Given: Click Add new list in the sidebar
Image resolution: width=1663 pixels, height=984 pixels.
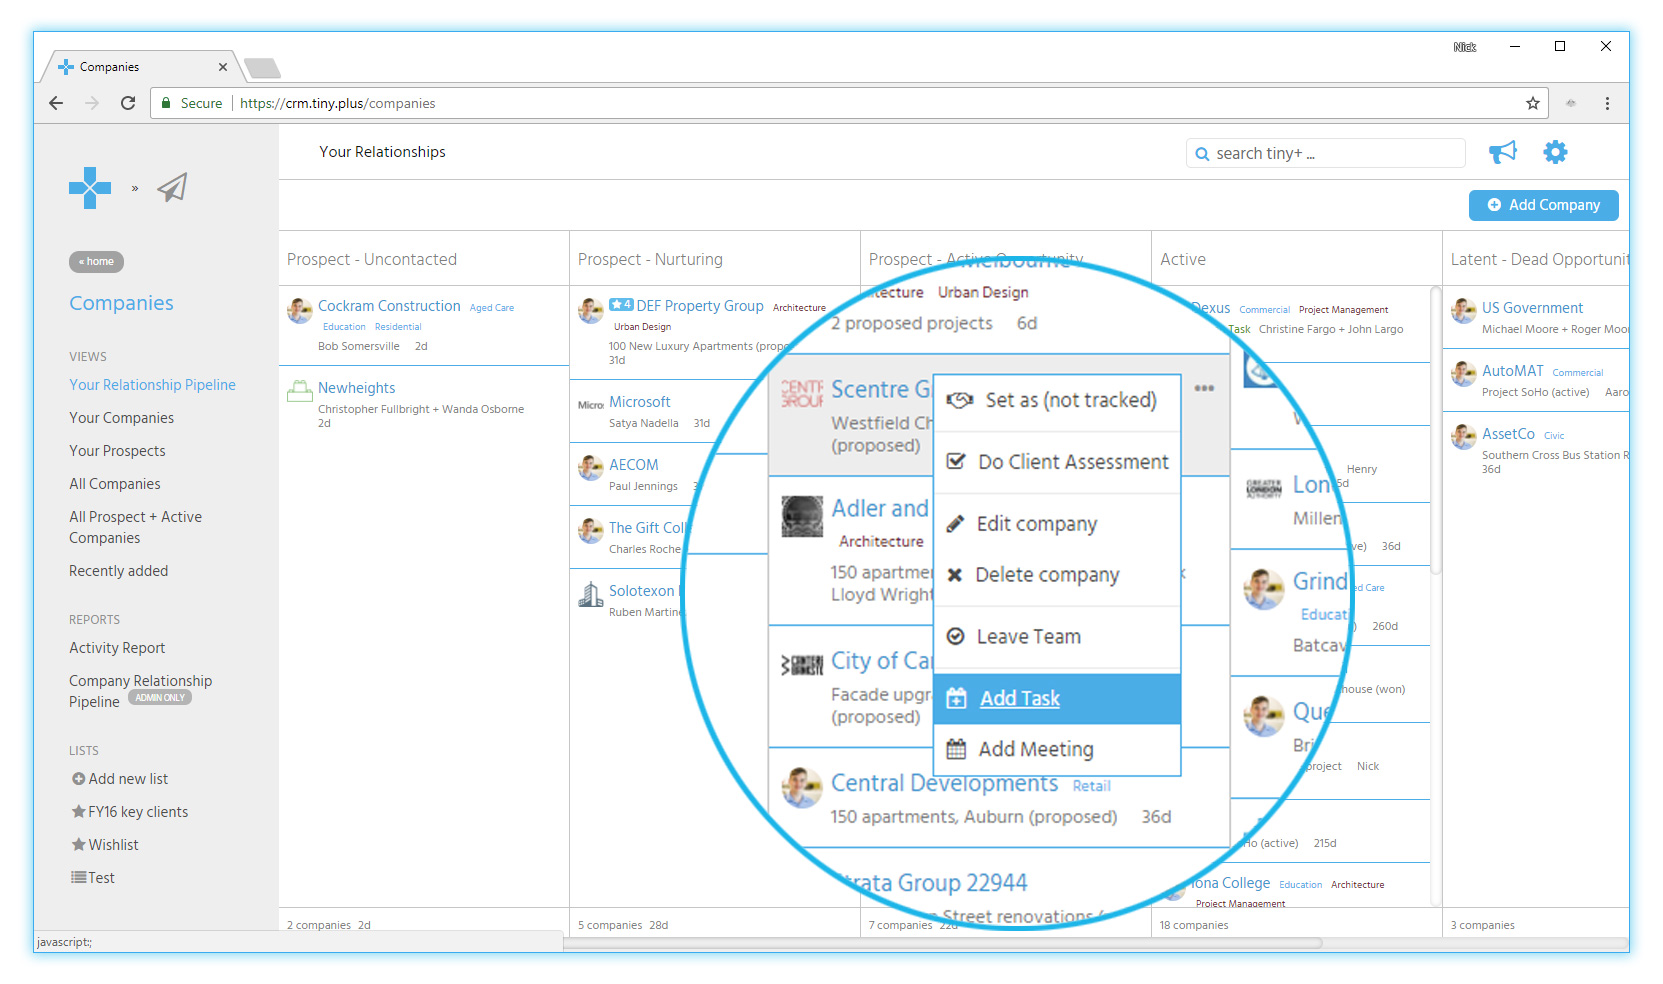Looking at the screenshot, I should pyautogui.click(x=120, y=779).
